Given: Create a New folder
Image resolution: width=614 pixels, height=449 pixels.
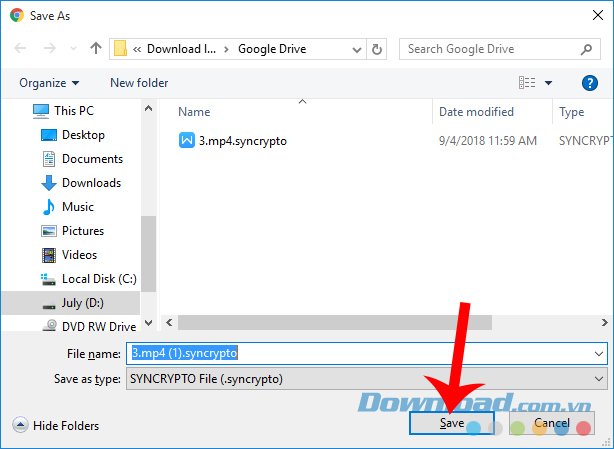Looking at the screenshot, I should [139, 83].
